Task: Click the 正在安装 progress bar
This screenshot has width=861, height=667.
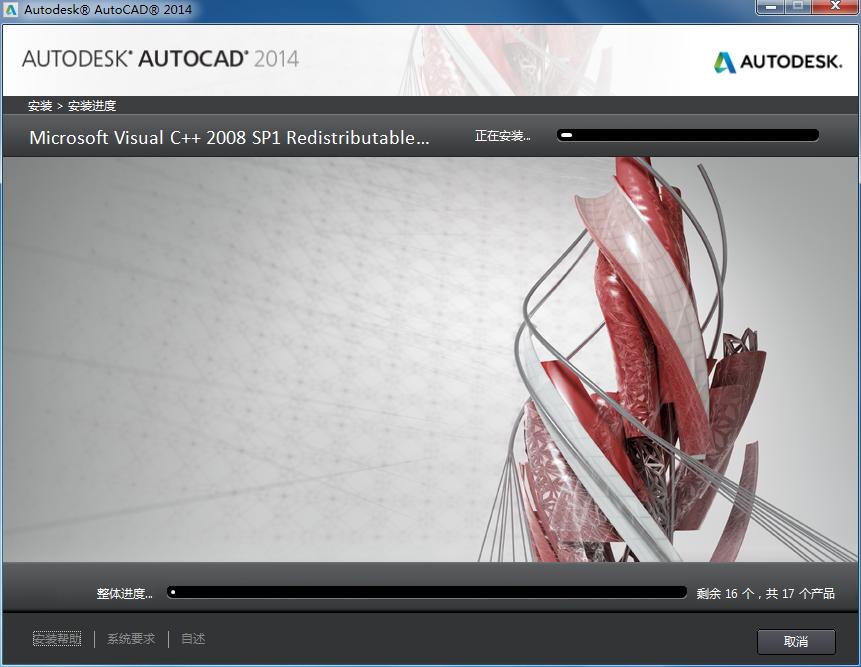Action: tap(688, 134)
